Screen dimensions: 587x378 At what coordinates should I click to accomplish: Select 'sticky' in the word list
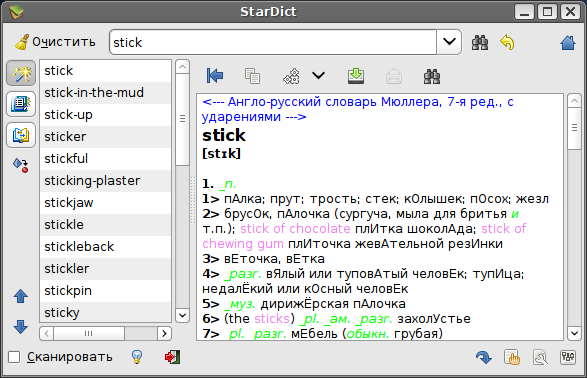(x=106, y=312)
